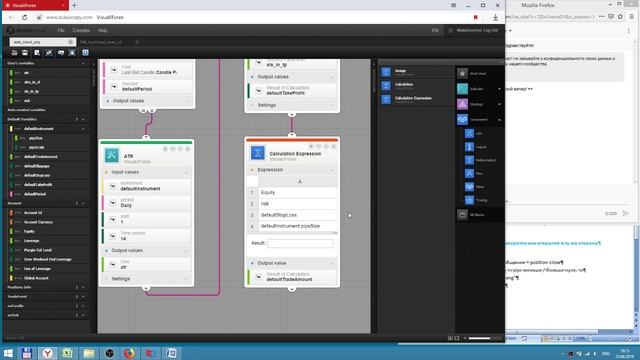Open a new browser tab with plus

[x=74, y=5]
